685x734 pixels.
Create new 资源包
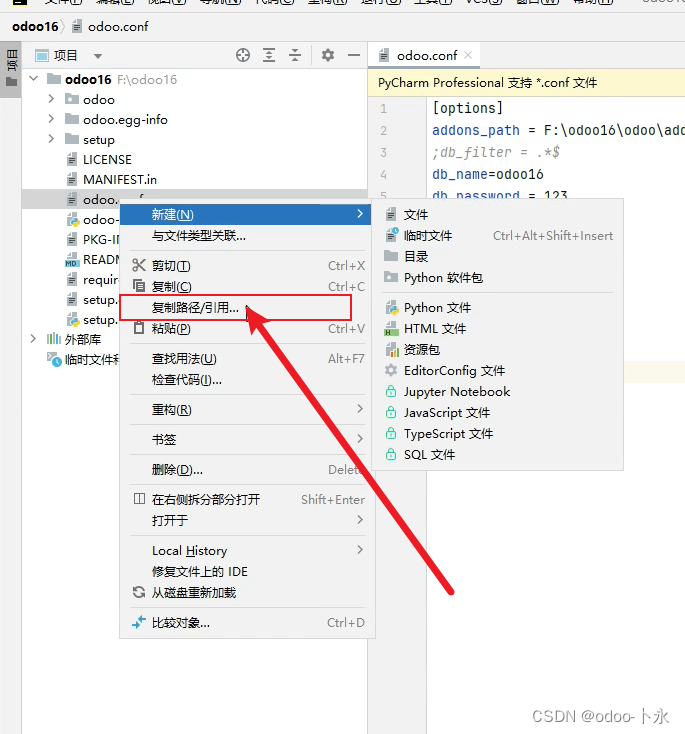point(498,350)
